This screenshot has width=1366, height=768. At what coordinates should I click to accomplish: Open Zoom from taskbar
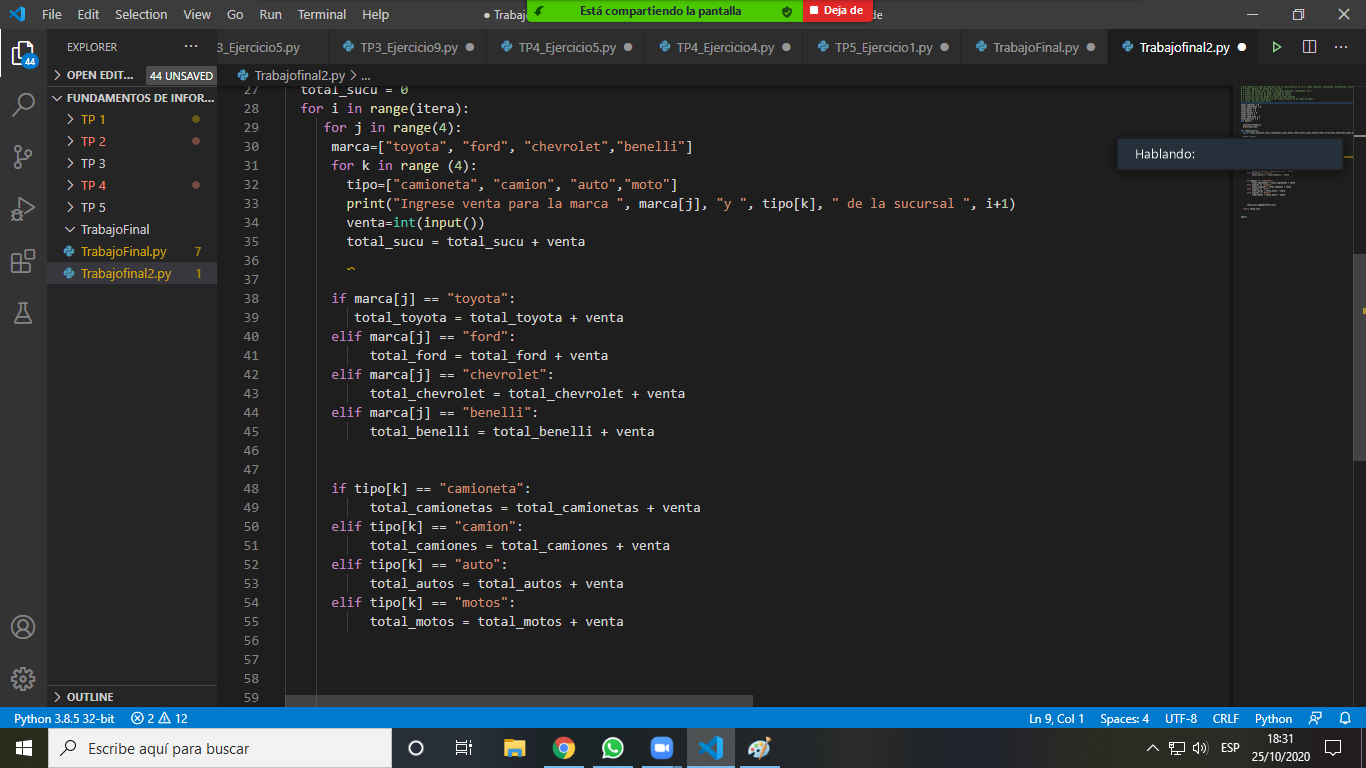click(x=661, y=748)
